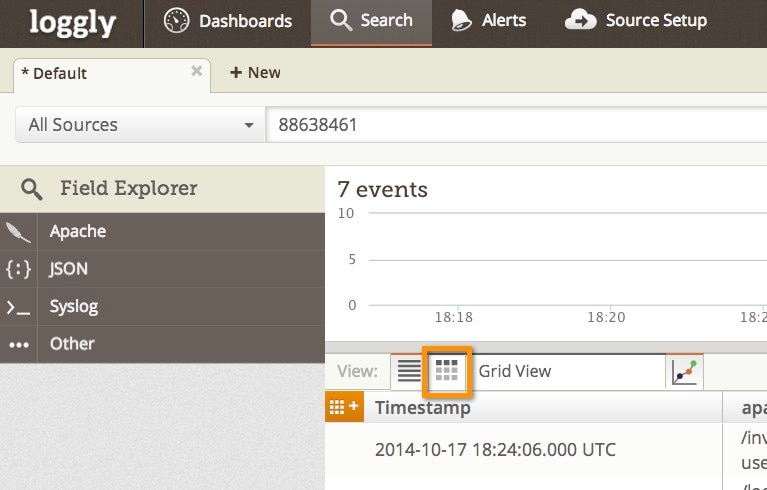Switch to the Search section
767x490 pixels.
click(x=371, y=21)
